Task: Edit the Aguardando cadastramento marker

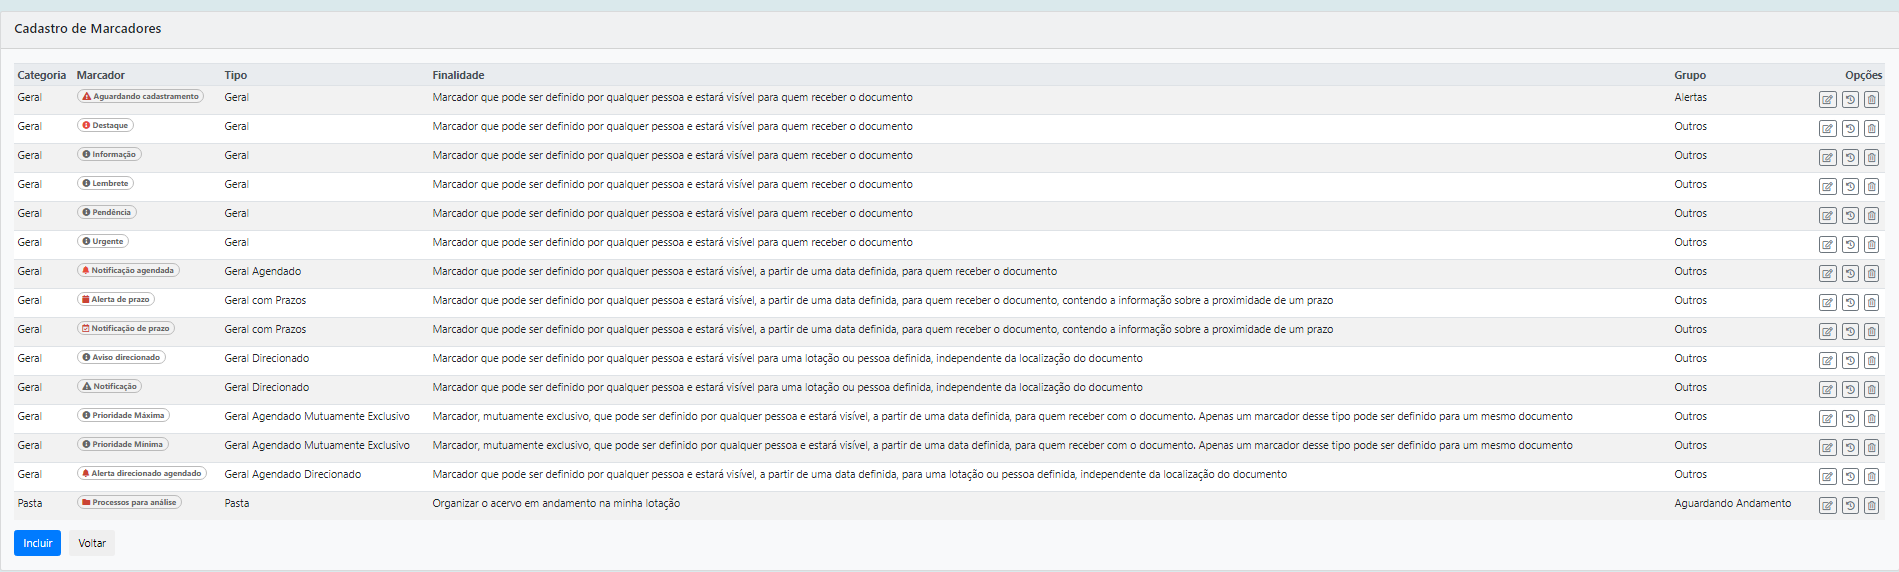Action: (x=1827, y=100)
